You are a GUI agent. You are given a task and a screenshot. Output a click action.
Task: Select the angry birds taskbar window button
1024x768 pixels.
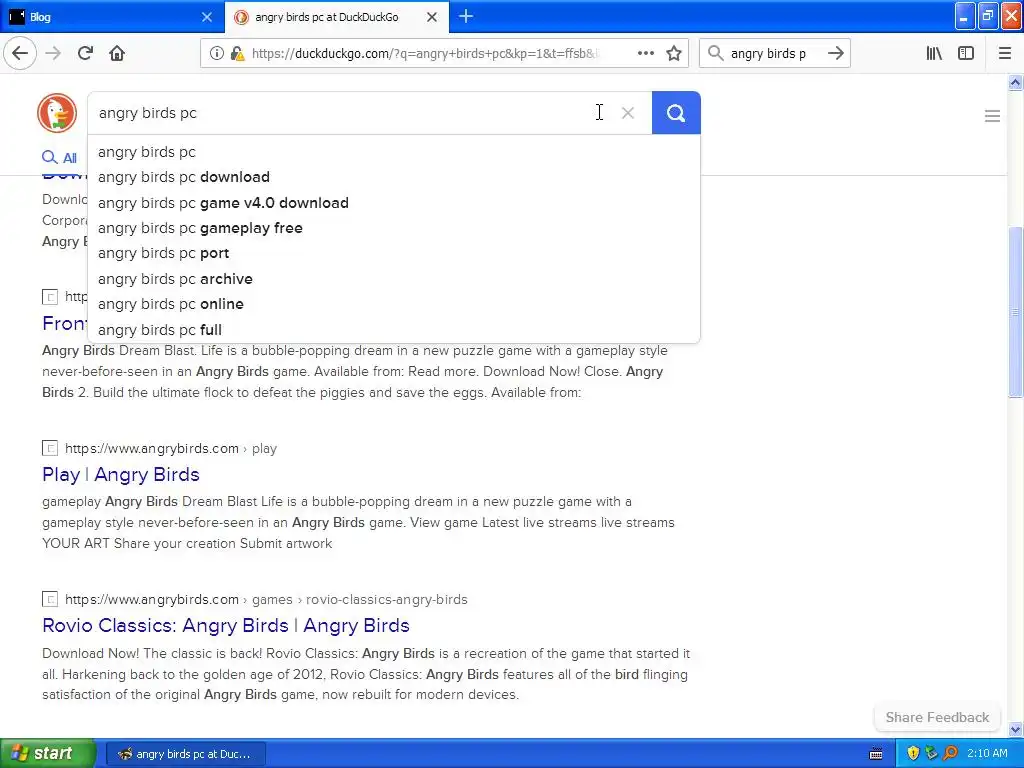[x=186, y=754]
